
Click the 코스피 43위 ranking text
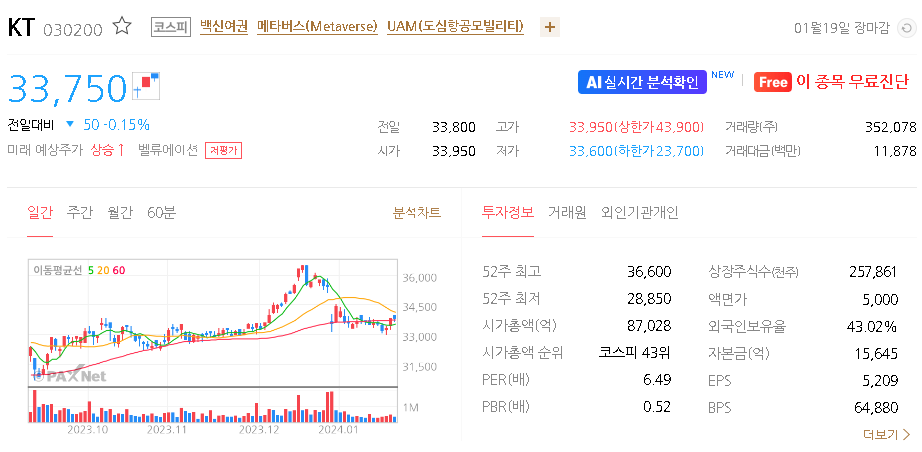(x=635, y=353)
